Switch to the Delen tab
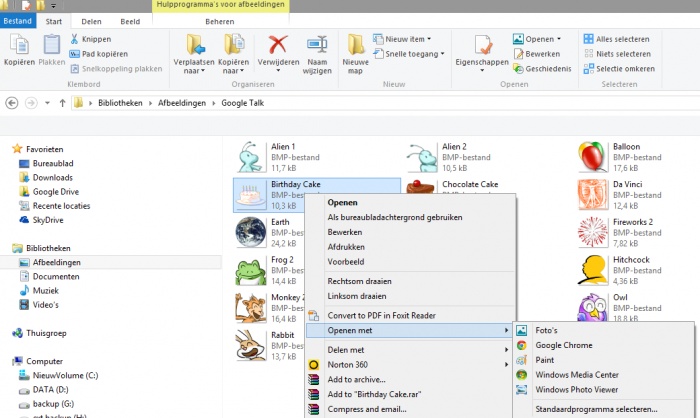The image size is (700, 418). (92, 21)
